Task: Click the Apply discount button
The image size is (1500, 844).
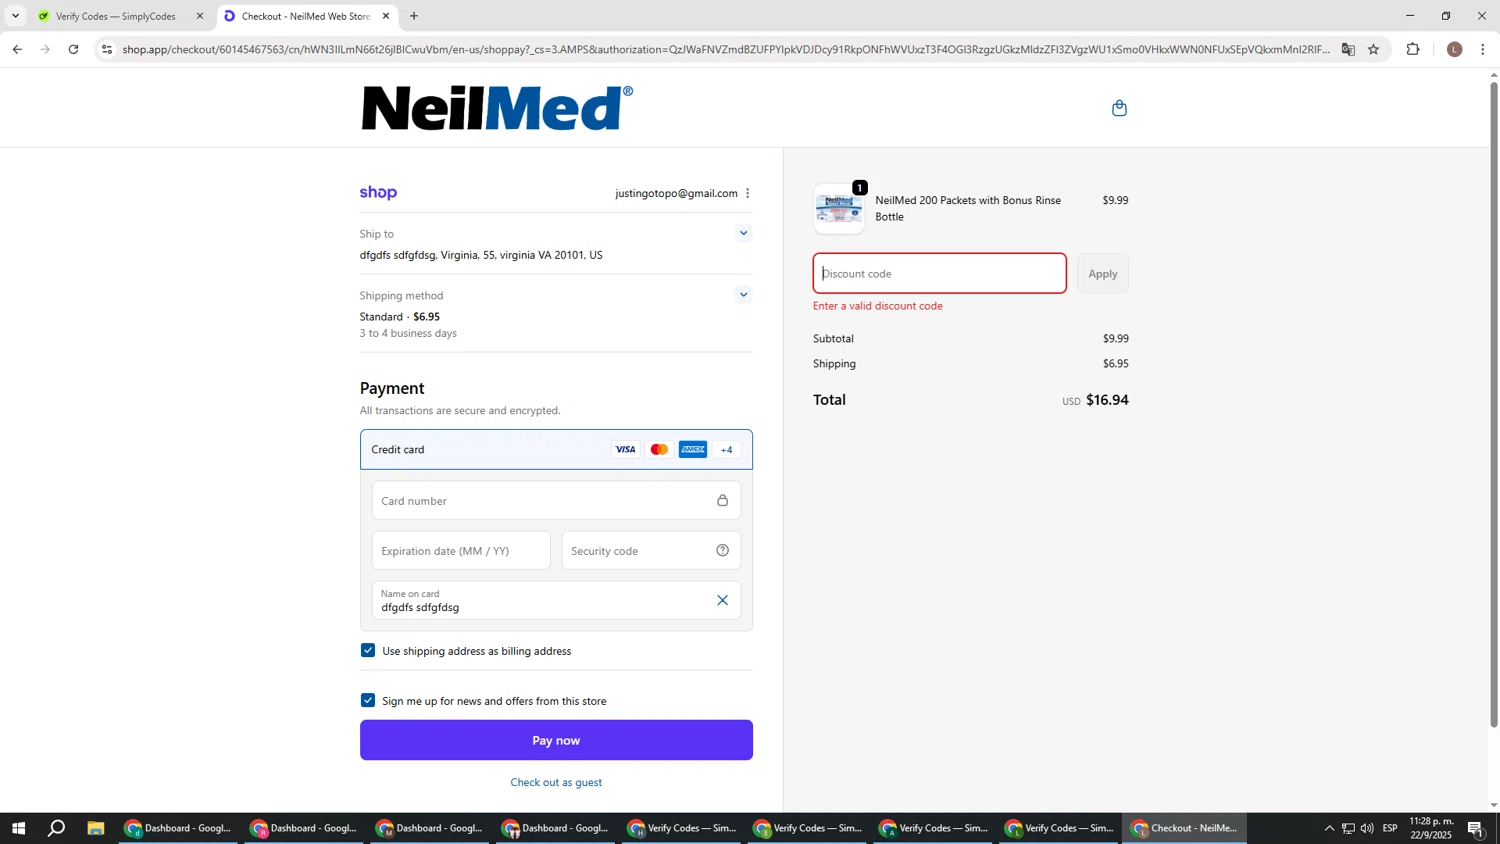Action: coord(1103,274)
